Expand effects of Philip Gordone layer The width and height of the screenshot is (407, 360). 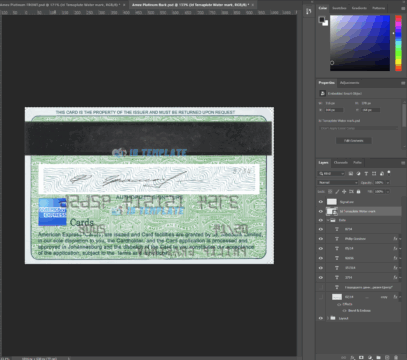pos(400,239)
